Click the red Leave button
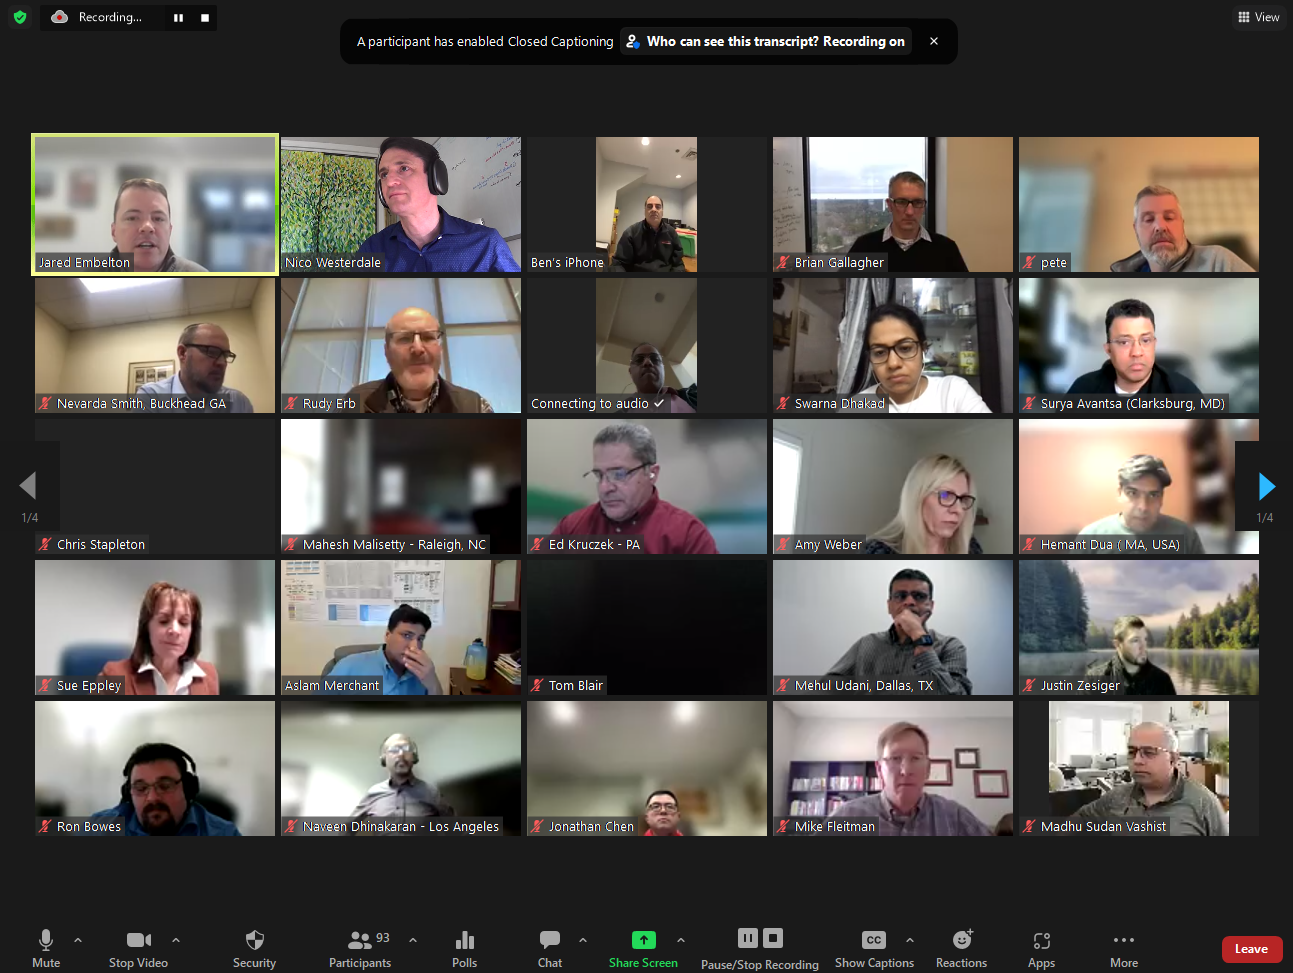This screenshot has height=973, width=1293. [x=1251, y=949]
